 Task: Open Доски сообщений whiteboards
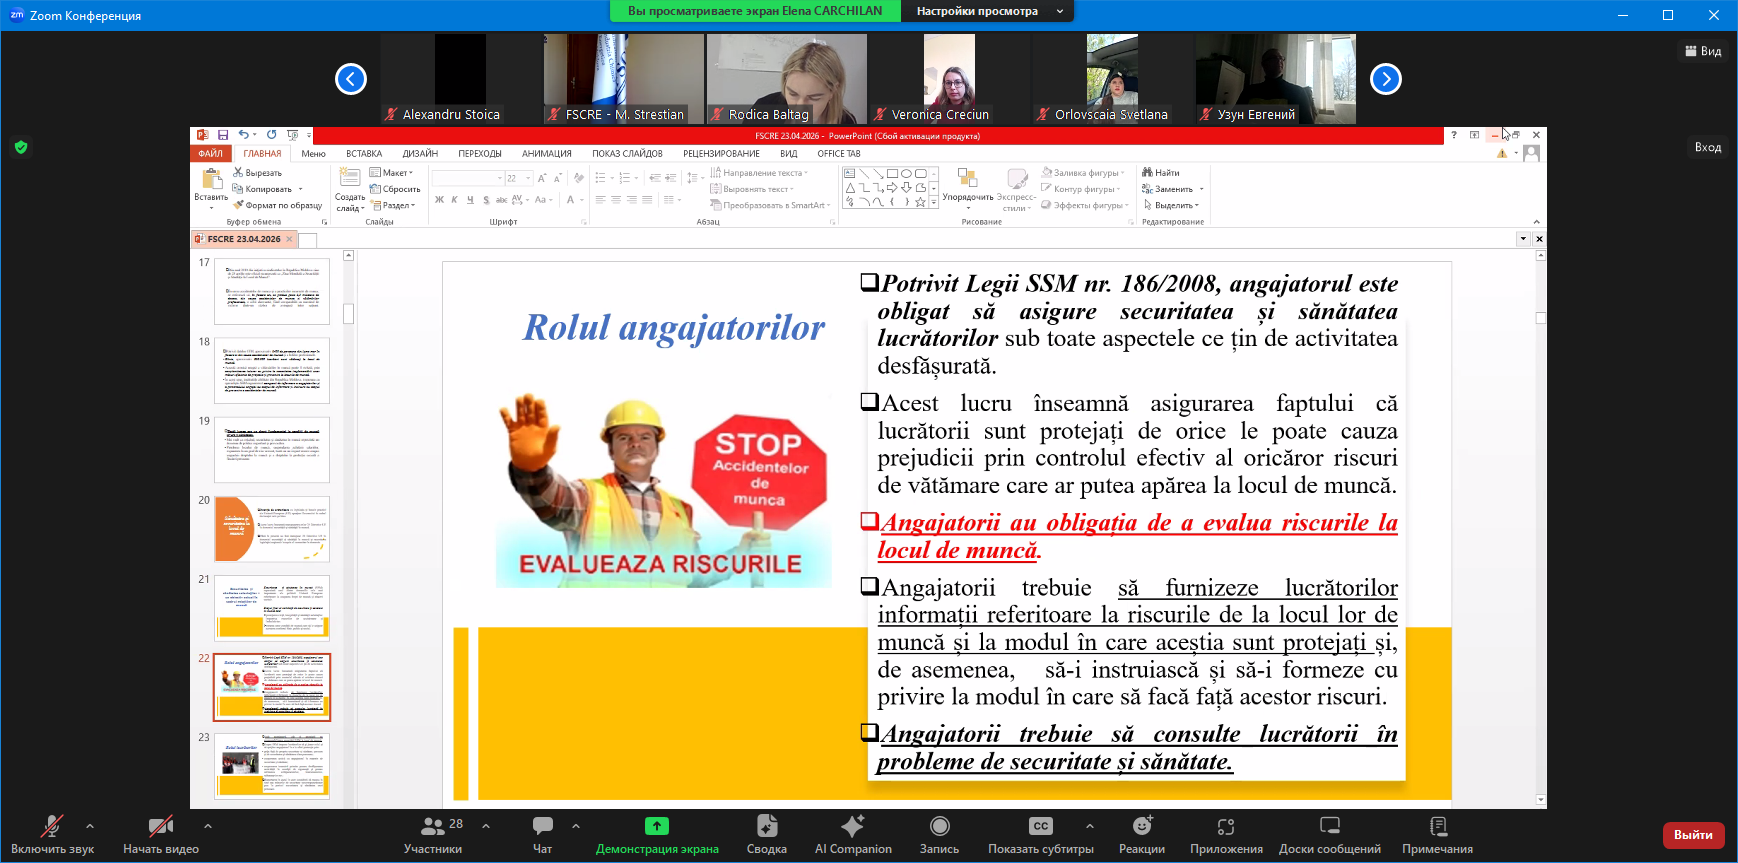pyautogui.click(x=1329, y=834)
